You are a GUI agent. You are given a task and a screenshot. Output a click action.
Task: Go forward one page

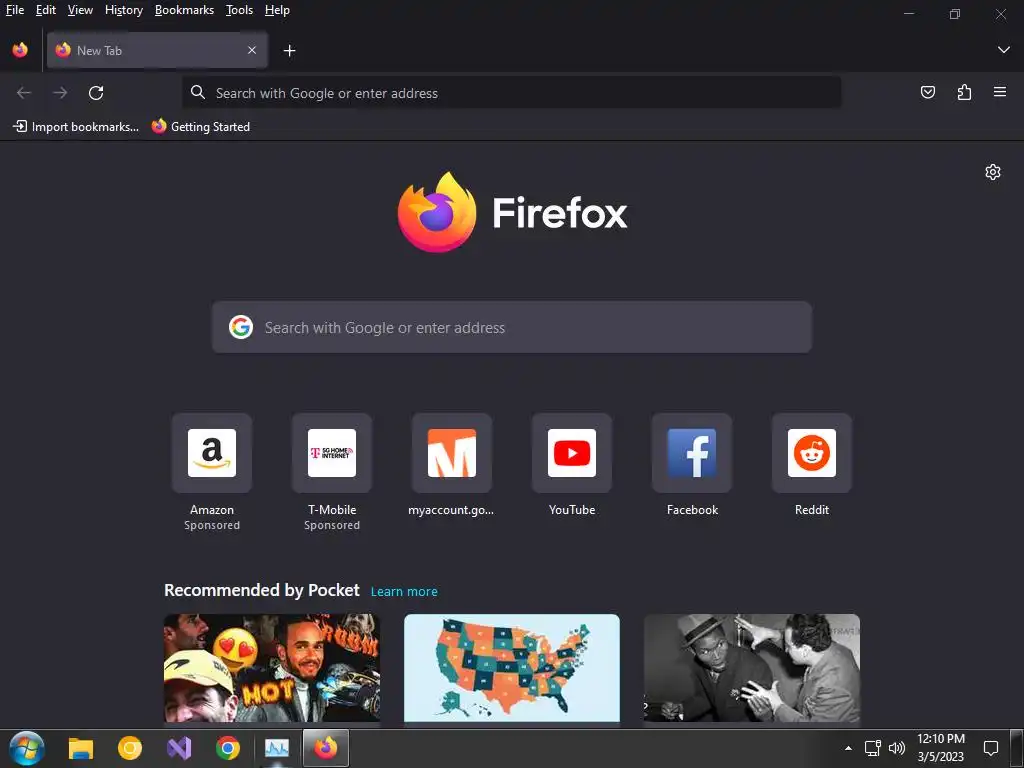click(60, 93)
